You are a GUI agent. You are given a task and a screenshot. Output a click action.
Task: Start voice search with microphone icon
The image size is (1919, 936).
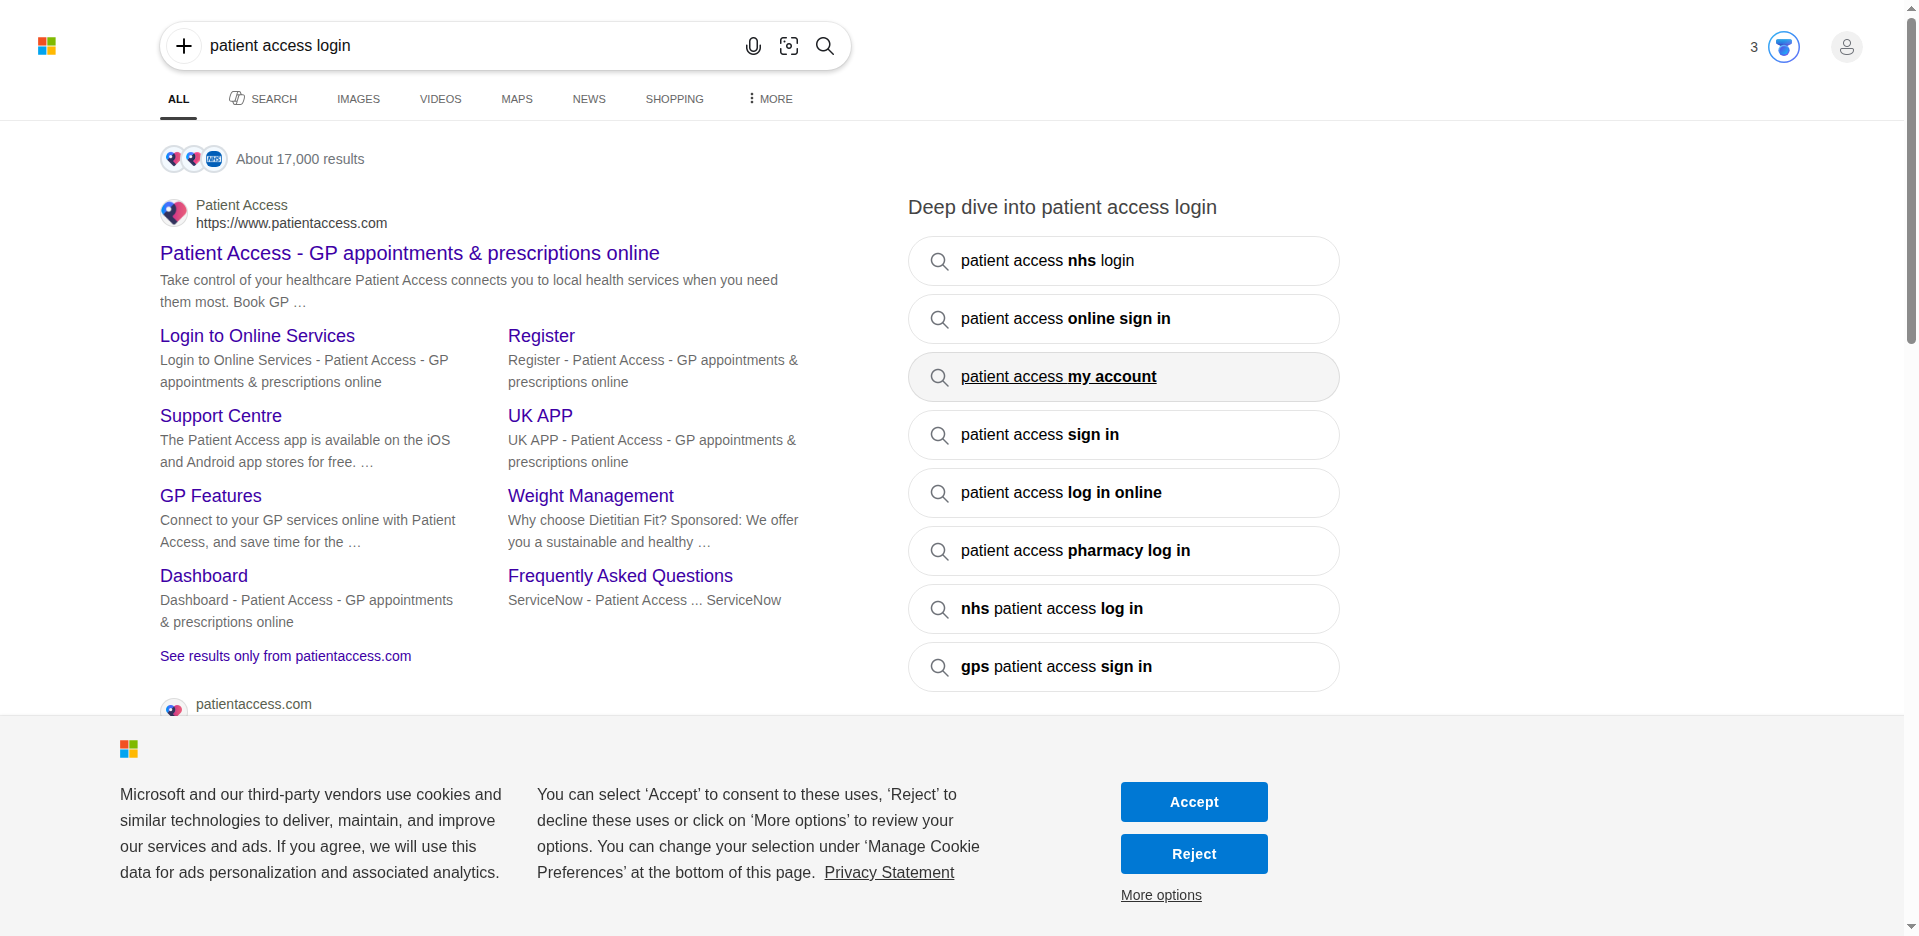(753, 46)
